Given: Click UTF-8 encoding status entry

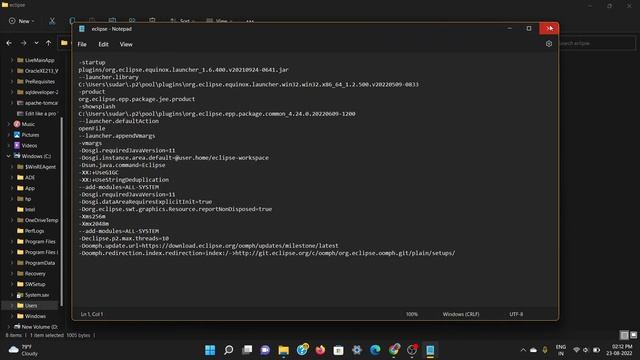Looking at the screenshot, I should pyautogui.click(x=516, y=314).
